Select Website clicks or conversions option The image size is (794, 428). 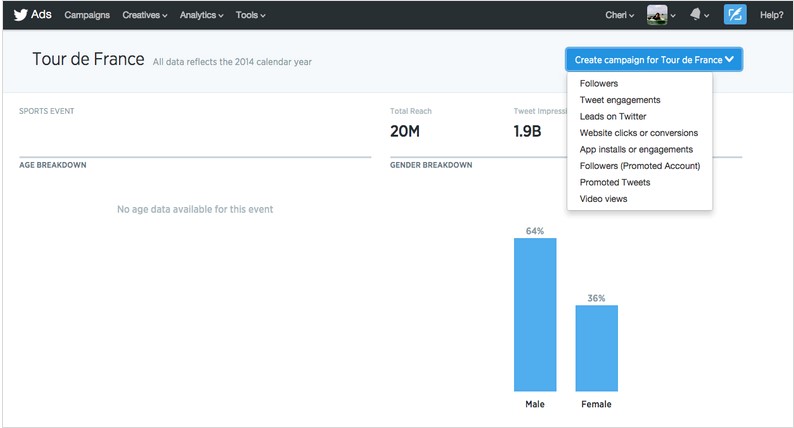point(639,133)
